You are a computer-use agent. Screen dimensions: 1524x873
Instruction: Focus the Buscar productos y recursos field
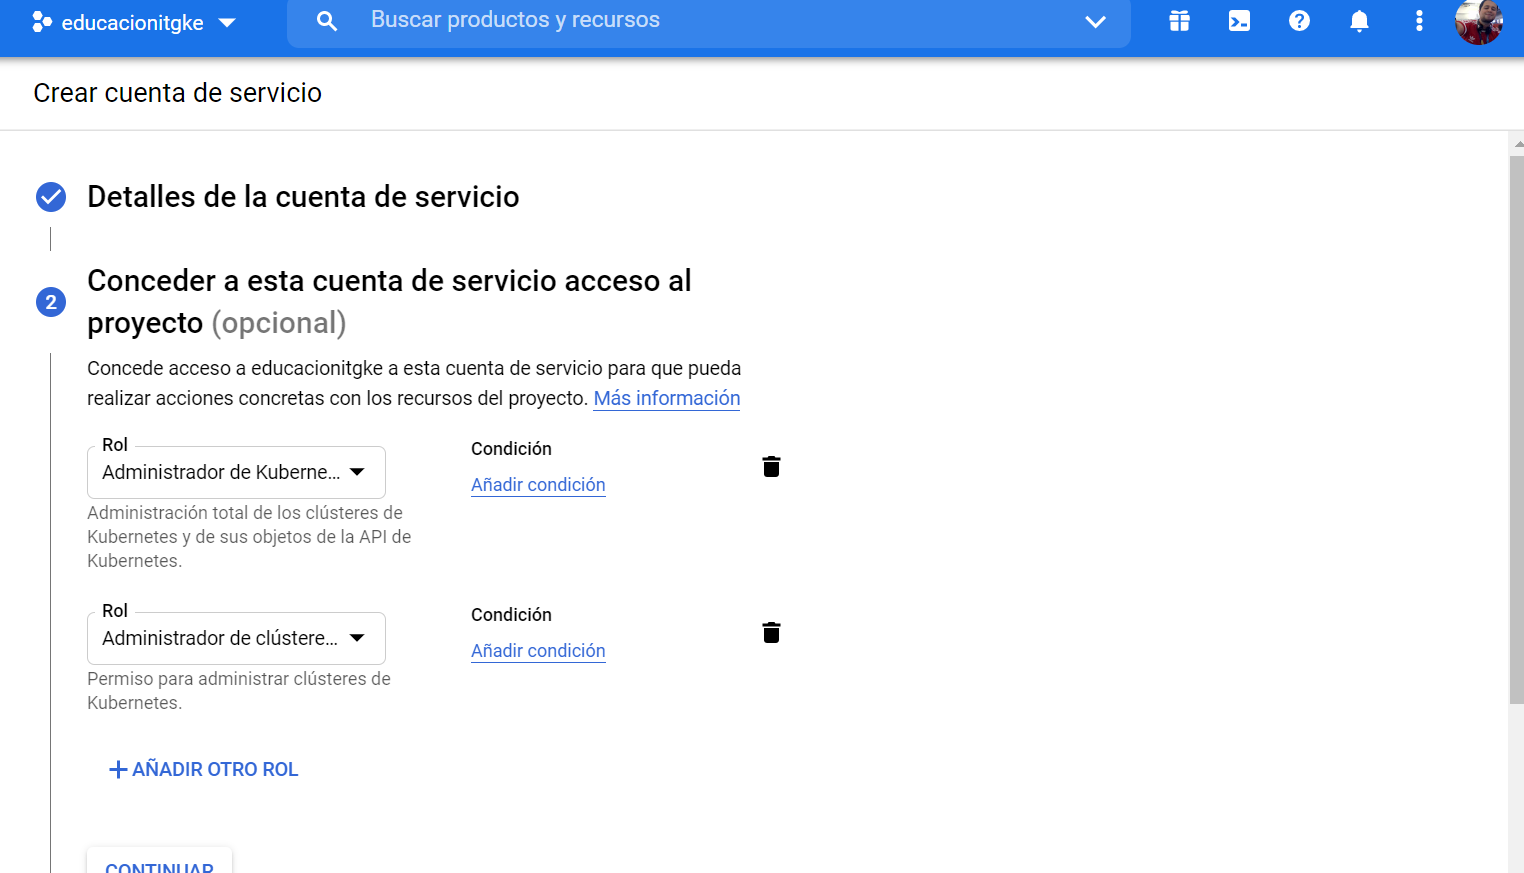[710, 21]
